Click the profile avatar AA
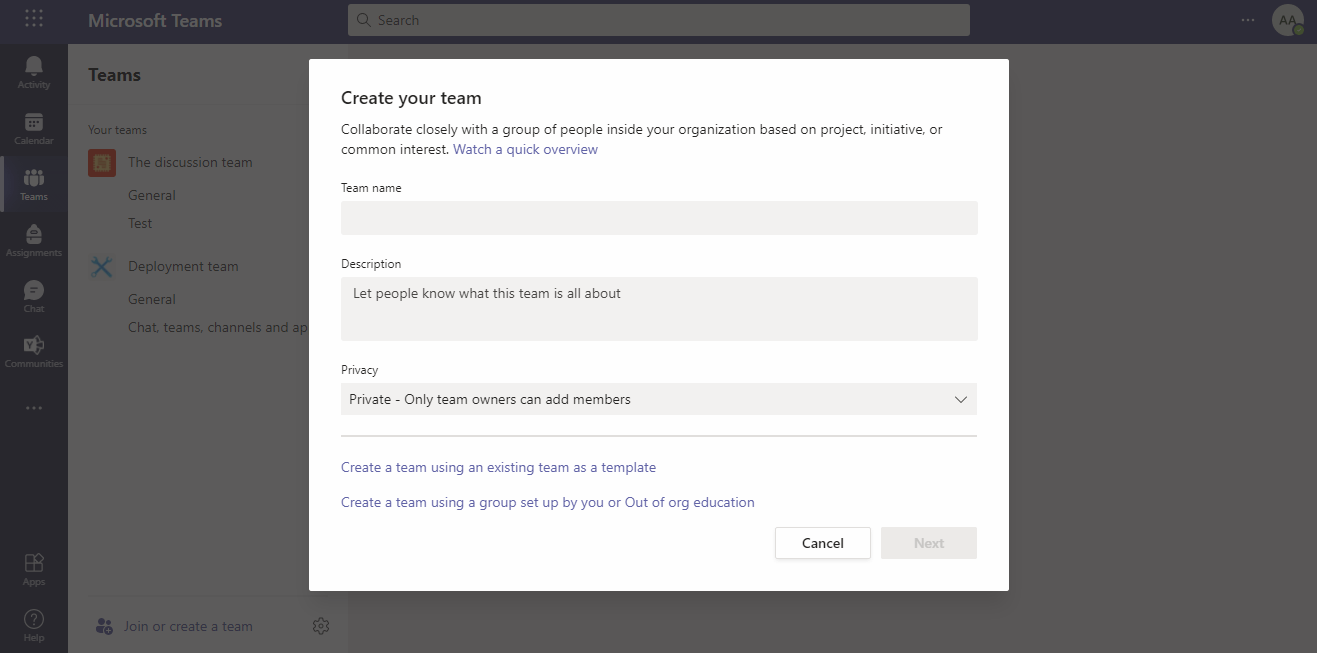1317x653 pixels. tap(1287, 20)
